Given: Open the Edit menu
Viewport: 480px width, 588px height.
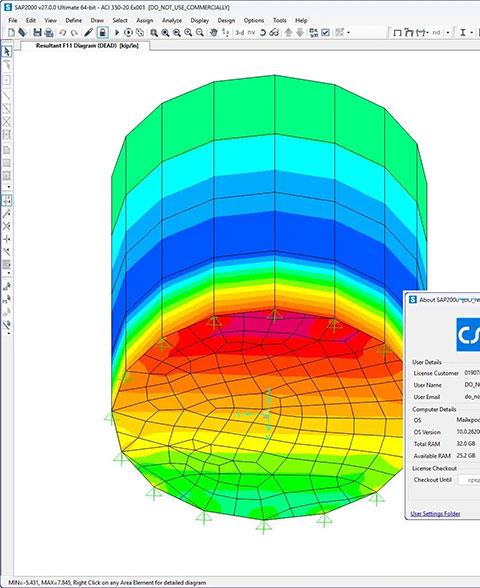Looking at the screenshot, I should [31, 20].
